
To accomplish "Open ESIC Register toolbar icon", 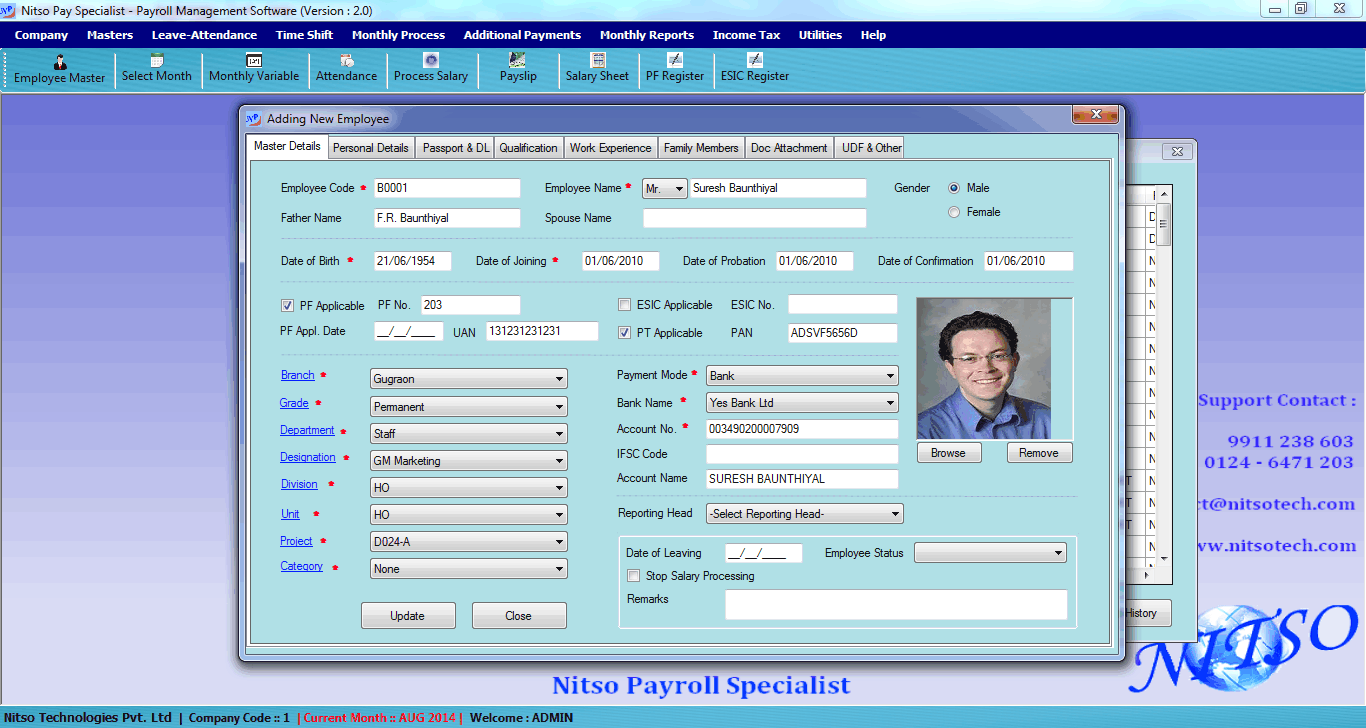I will pyautogui.click(x=755, y=69).
